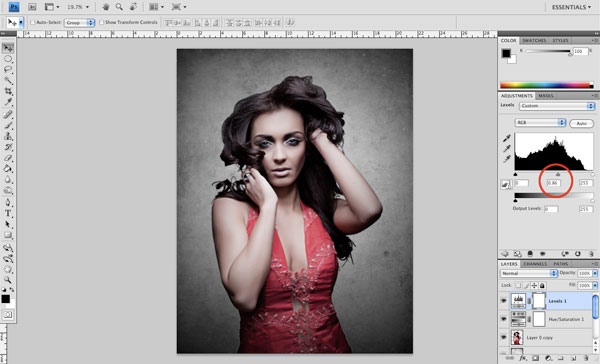600x364 pixels.
Task: Toggle Edit in Quick Mask mode
Action: coord(8,315)
